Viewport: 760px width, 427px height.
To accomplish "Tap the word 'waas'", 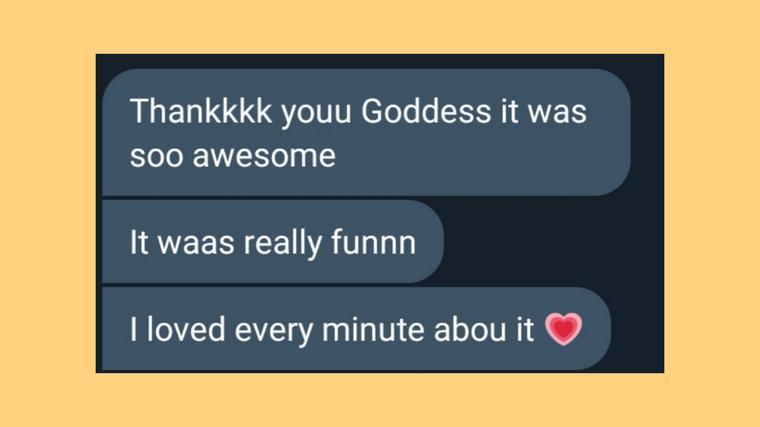I will point(196,243).
